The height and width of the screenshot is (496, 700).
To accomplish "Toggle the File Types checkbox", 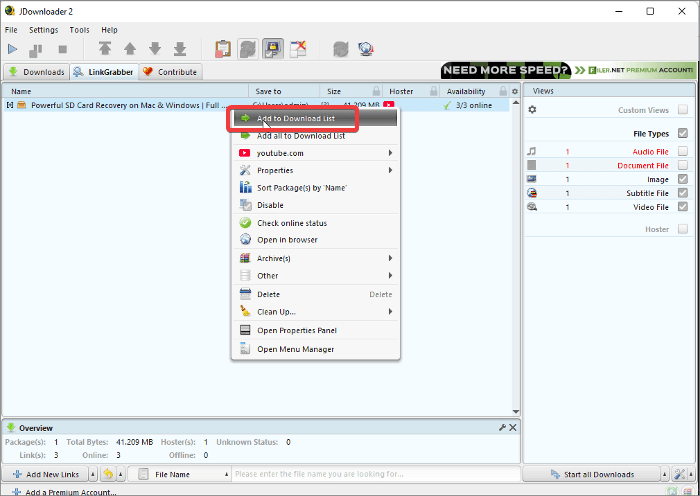I will pyautogui.click(x=682, y=133).
